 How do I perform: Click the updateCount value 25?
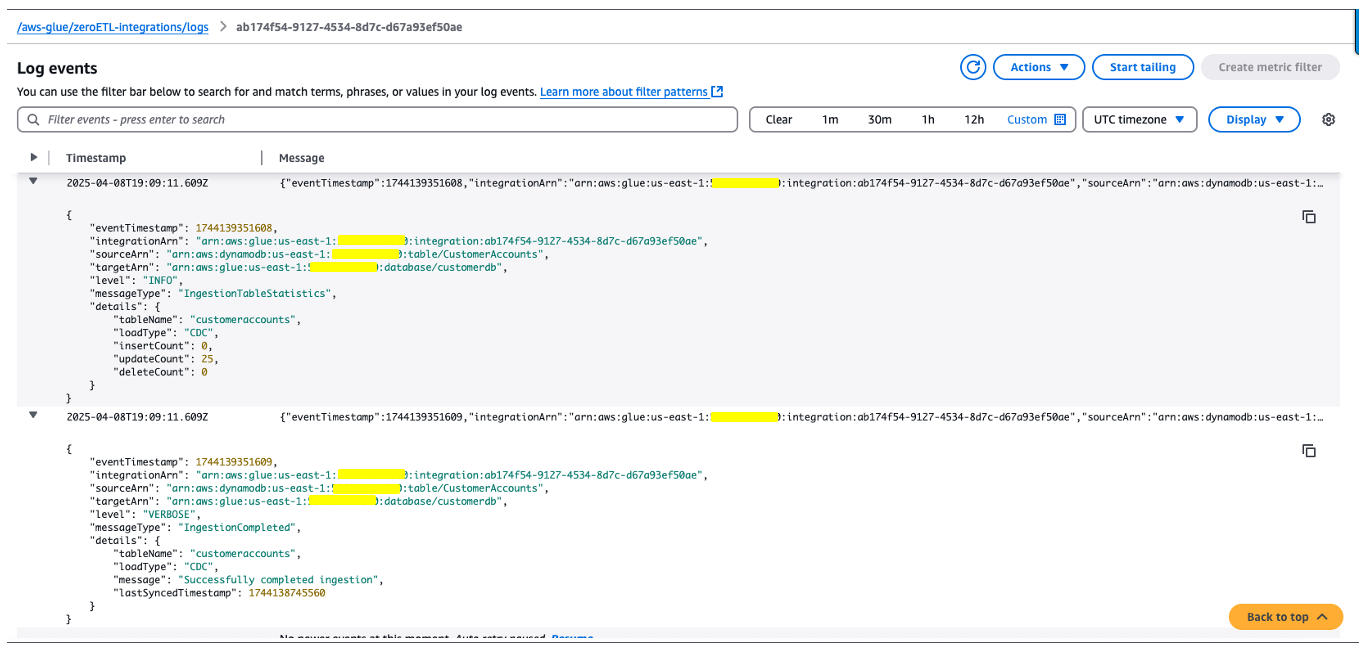208,358
